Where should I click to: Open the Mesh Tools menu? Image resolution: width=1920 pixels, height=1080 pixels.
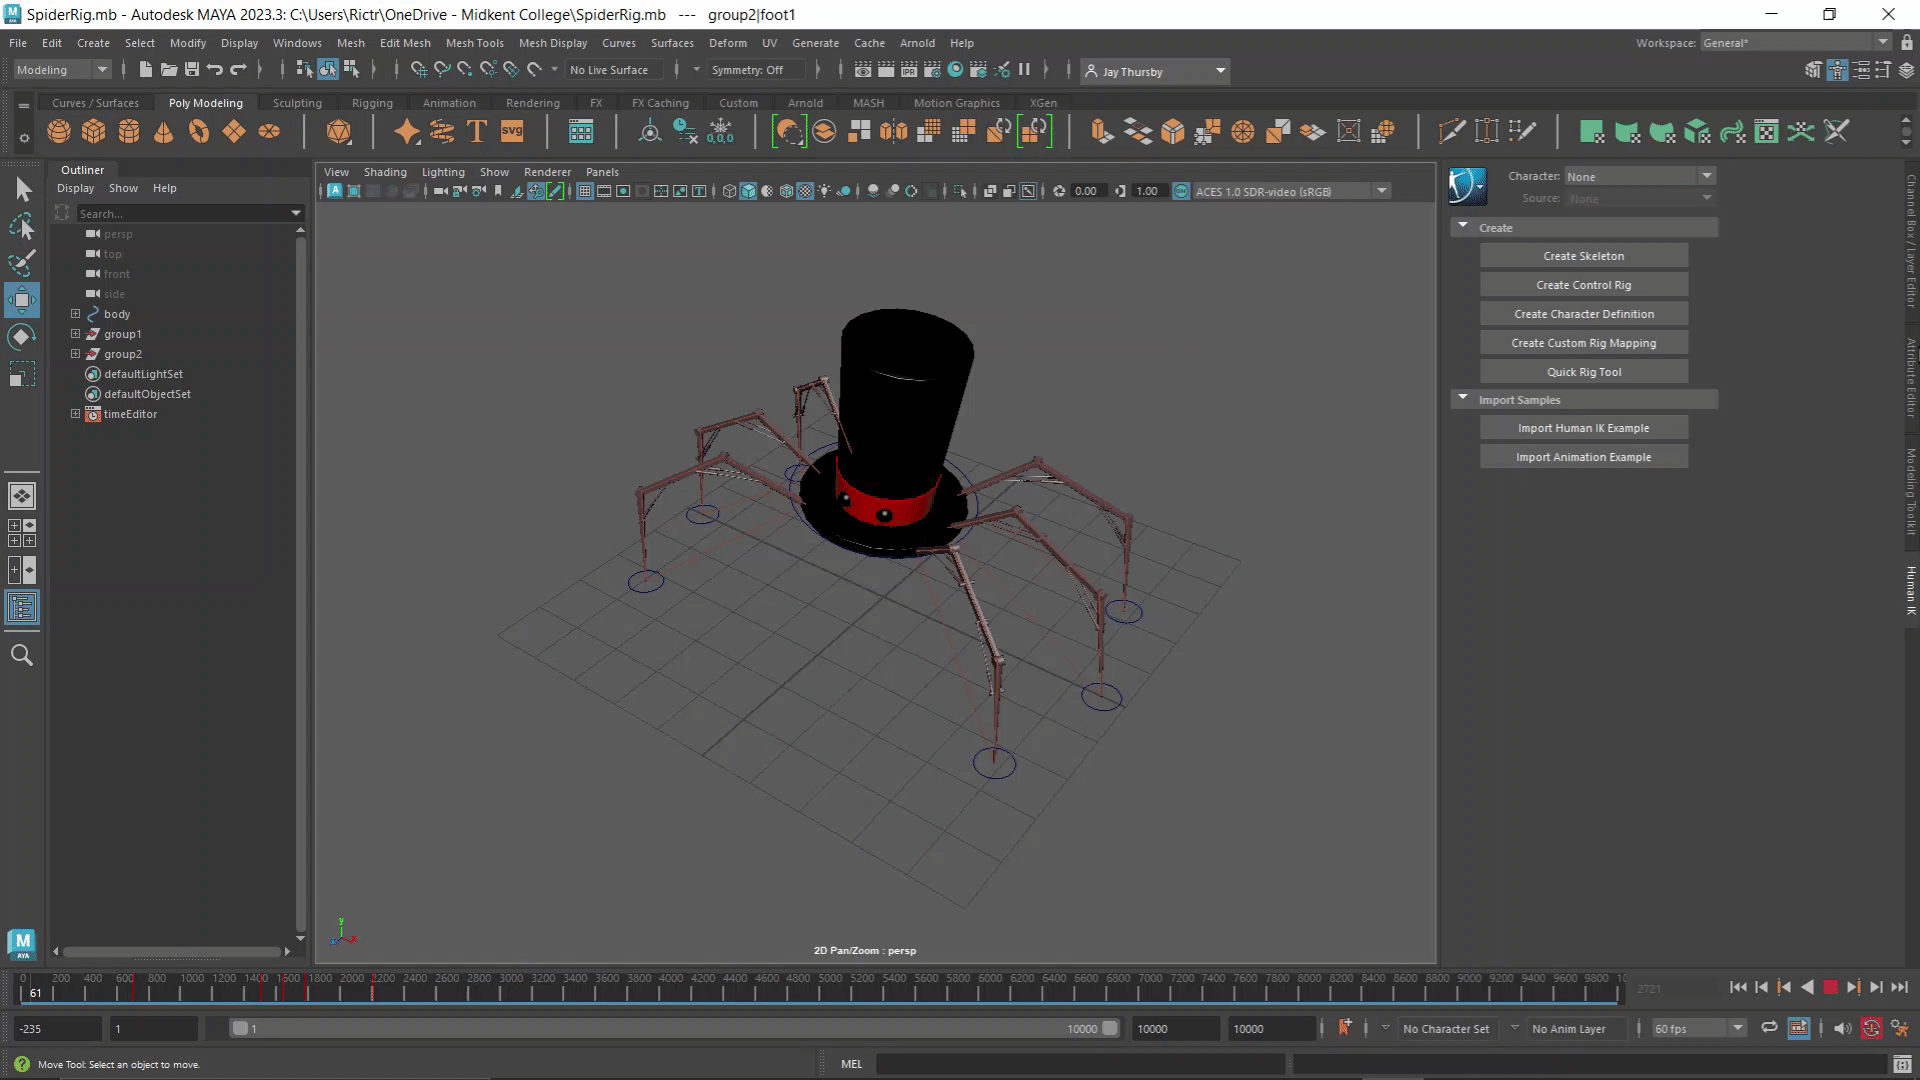coord(474,43)
